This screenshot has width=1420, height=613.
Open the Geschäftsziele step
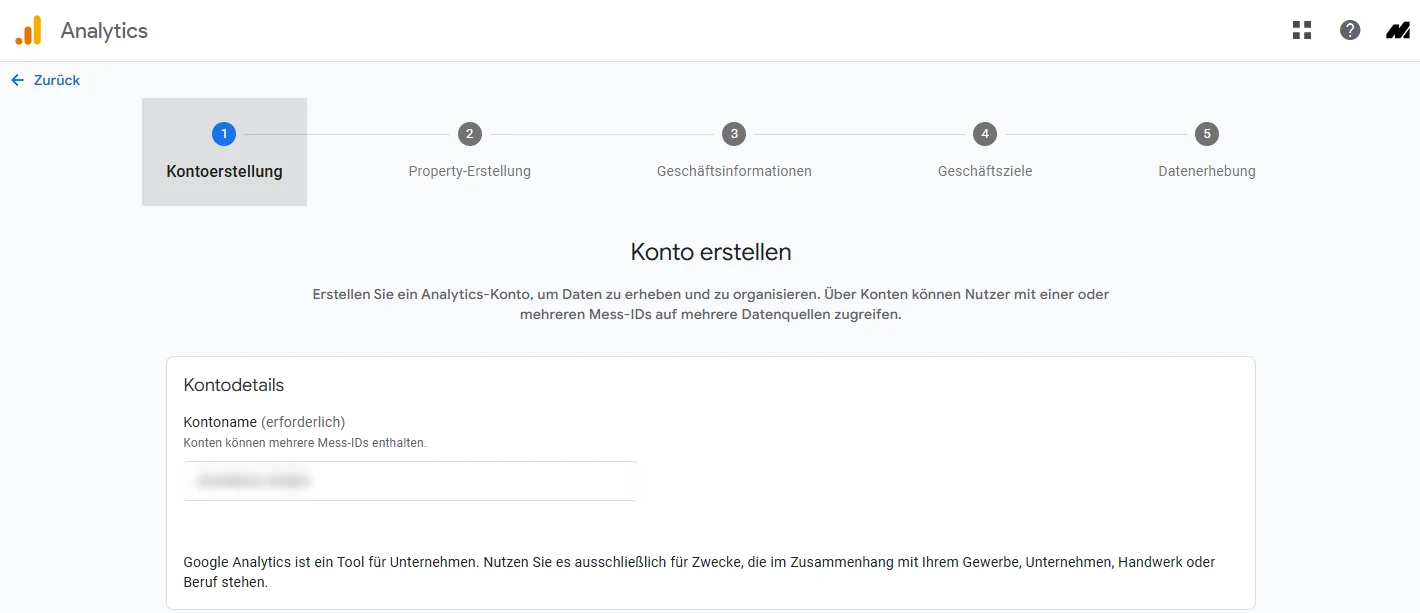click(985, 171)
